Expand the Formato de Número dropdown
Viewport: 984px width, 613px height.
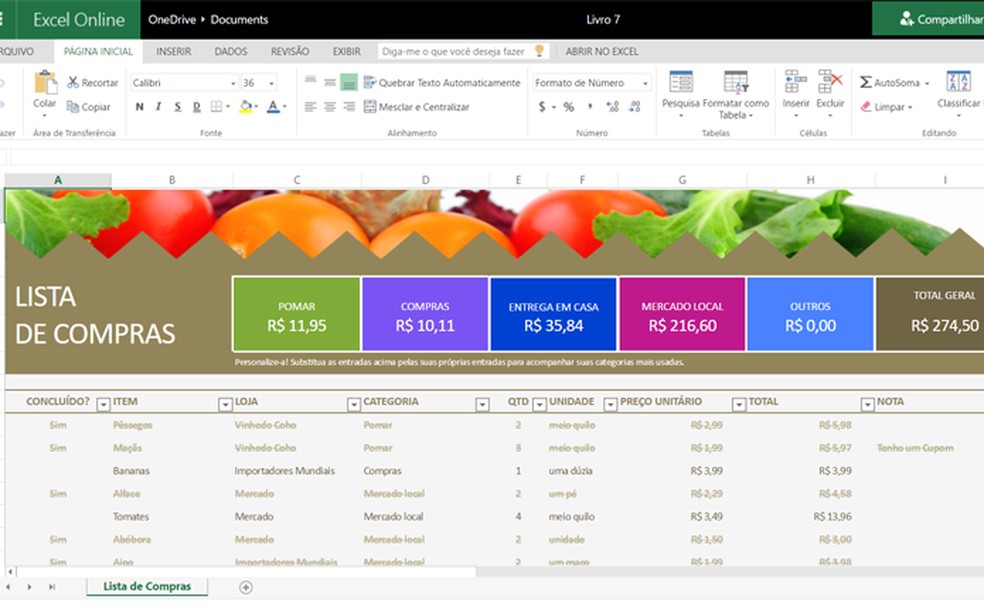pyautogui.click(x=644, y=83)
